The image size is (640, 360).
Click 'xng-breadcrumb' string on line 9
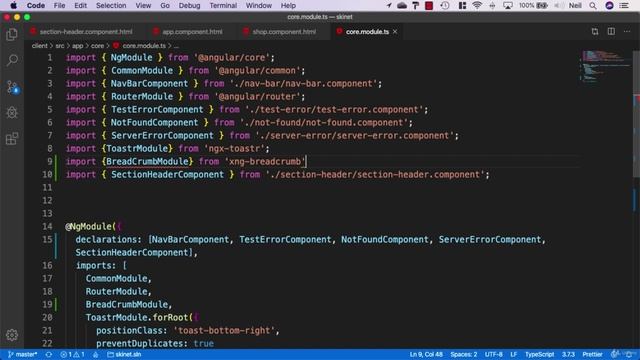coord(265,162)
